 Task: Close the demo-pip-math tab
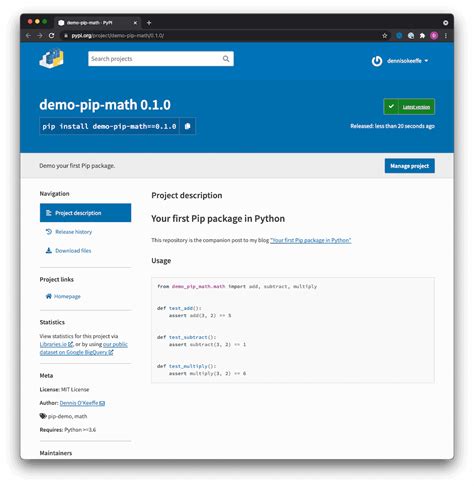pos(135,23)
